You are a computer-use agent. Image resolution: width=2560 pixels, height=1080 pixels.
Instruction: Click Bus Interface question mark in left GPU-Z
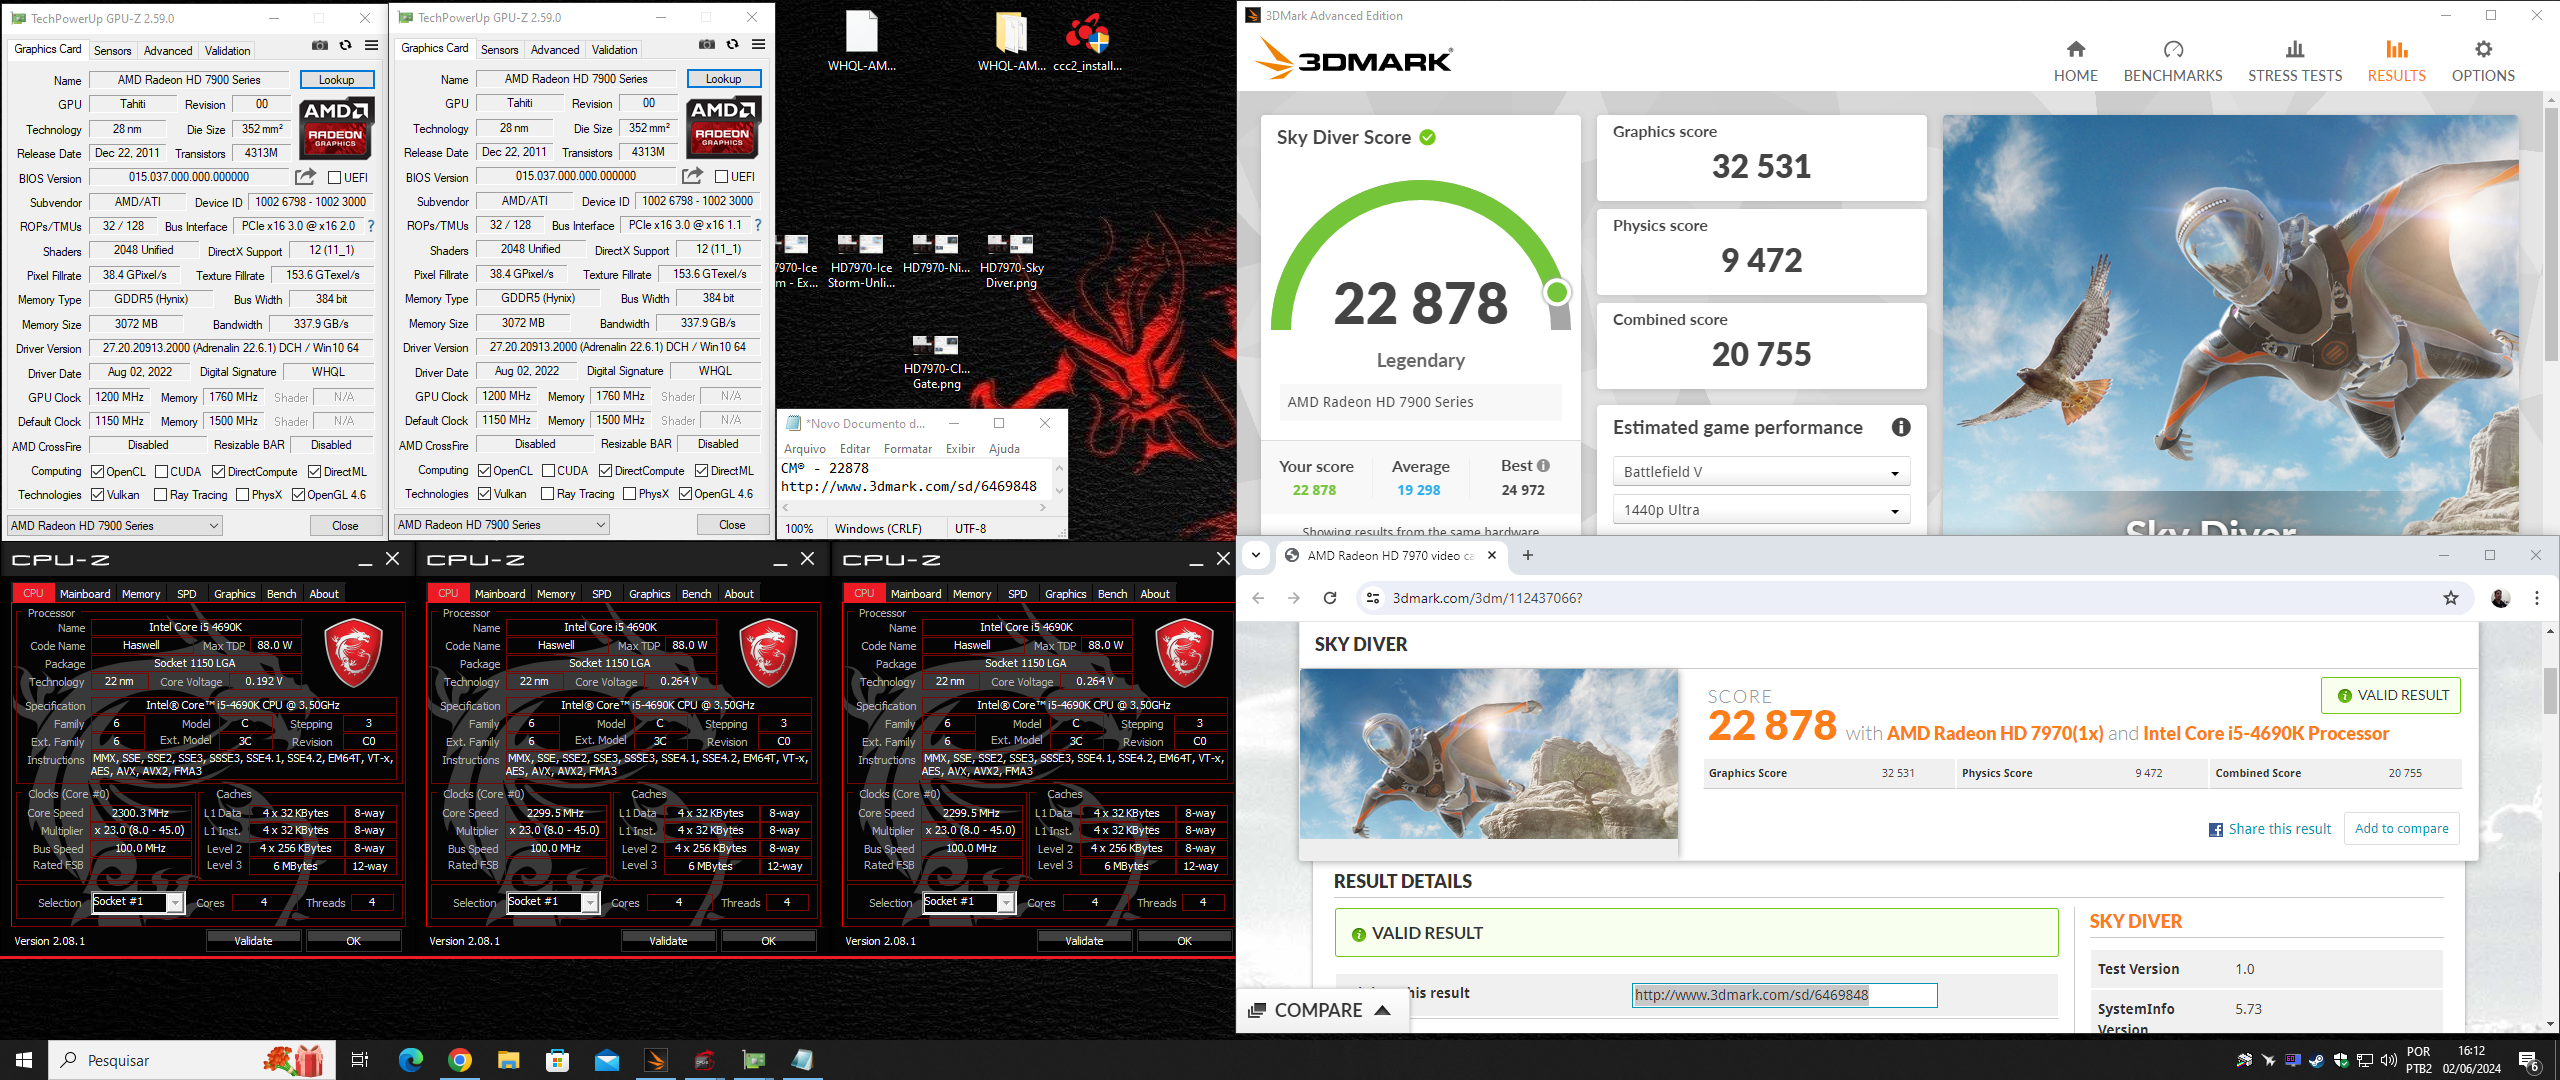tap(371, 226)
